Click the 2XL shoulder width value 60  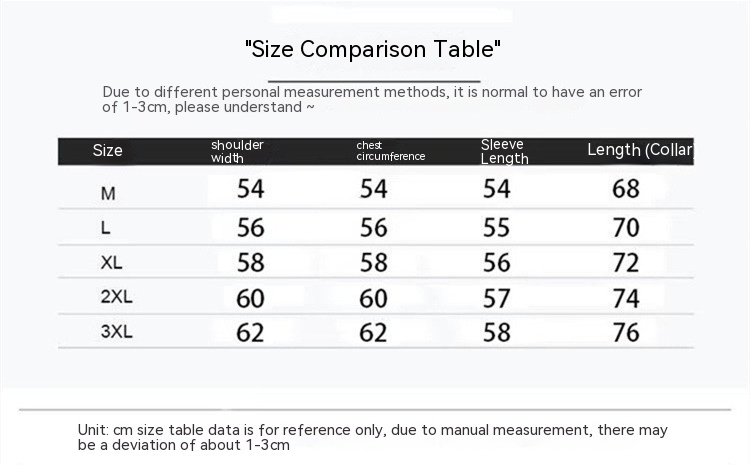(250, 298)
